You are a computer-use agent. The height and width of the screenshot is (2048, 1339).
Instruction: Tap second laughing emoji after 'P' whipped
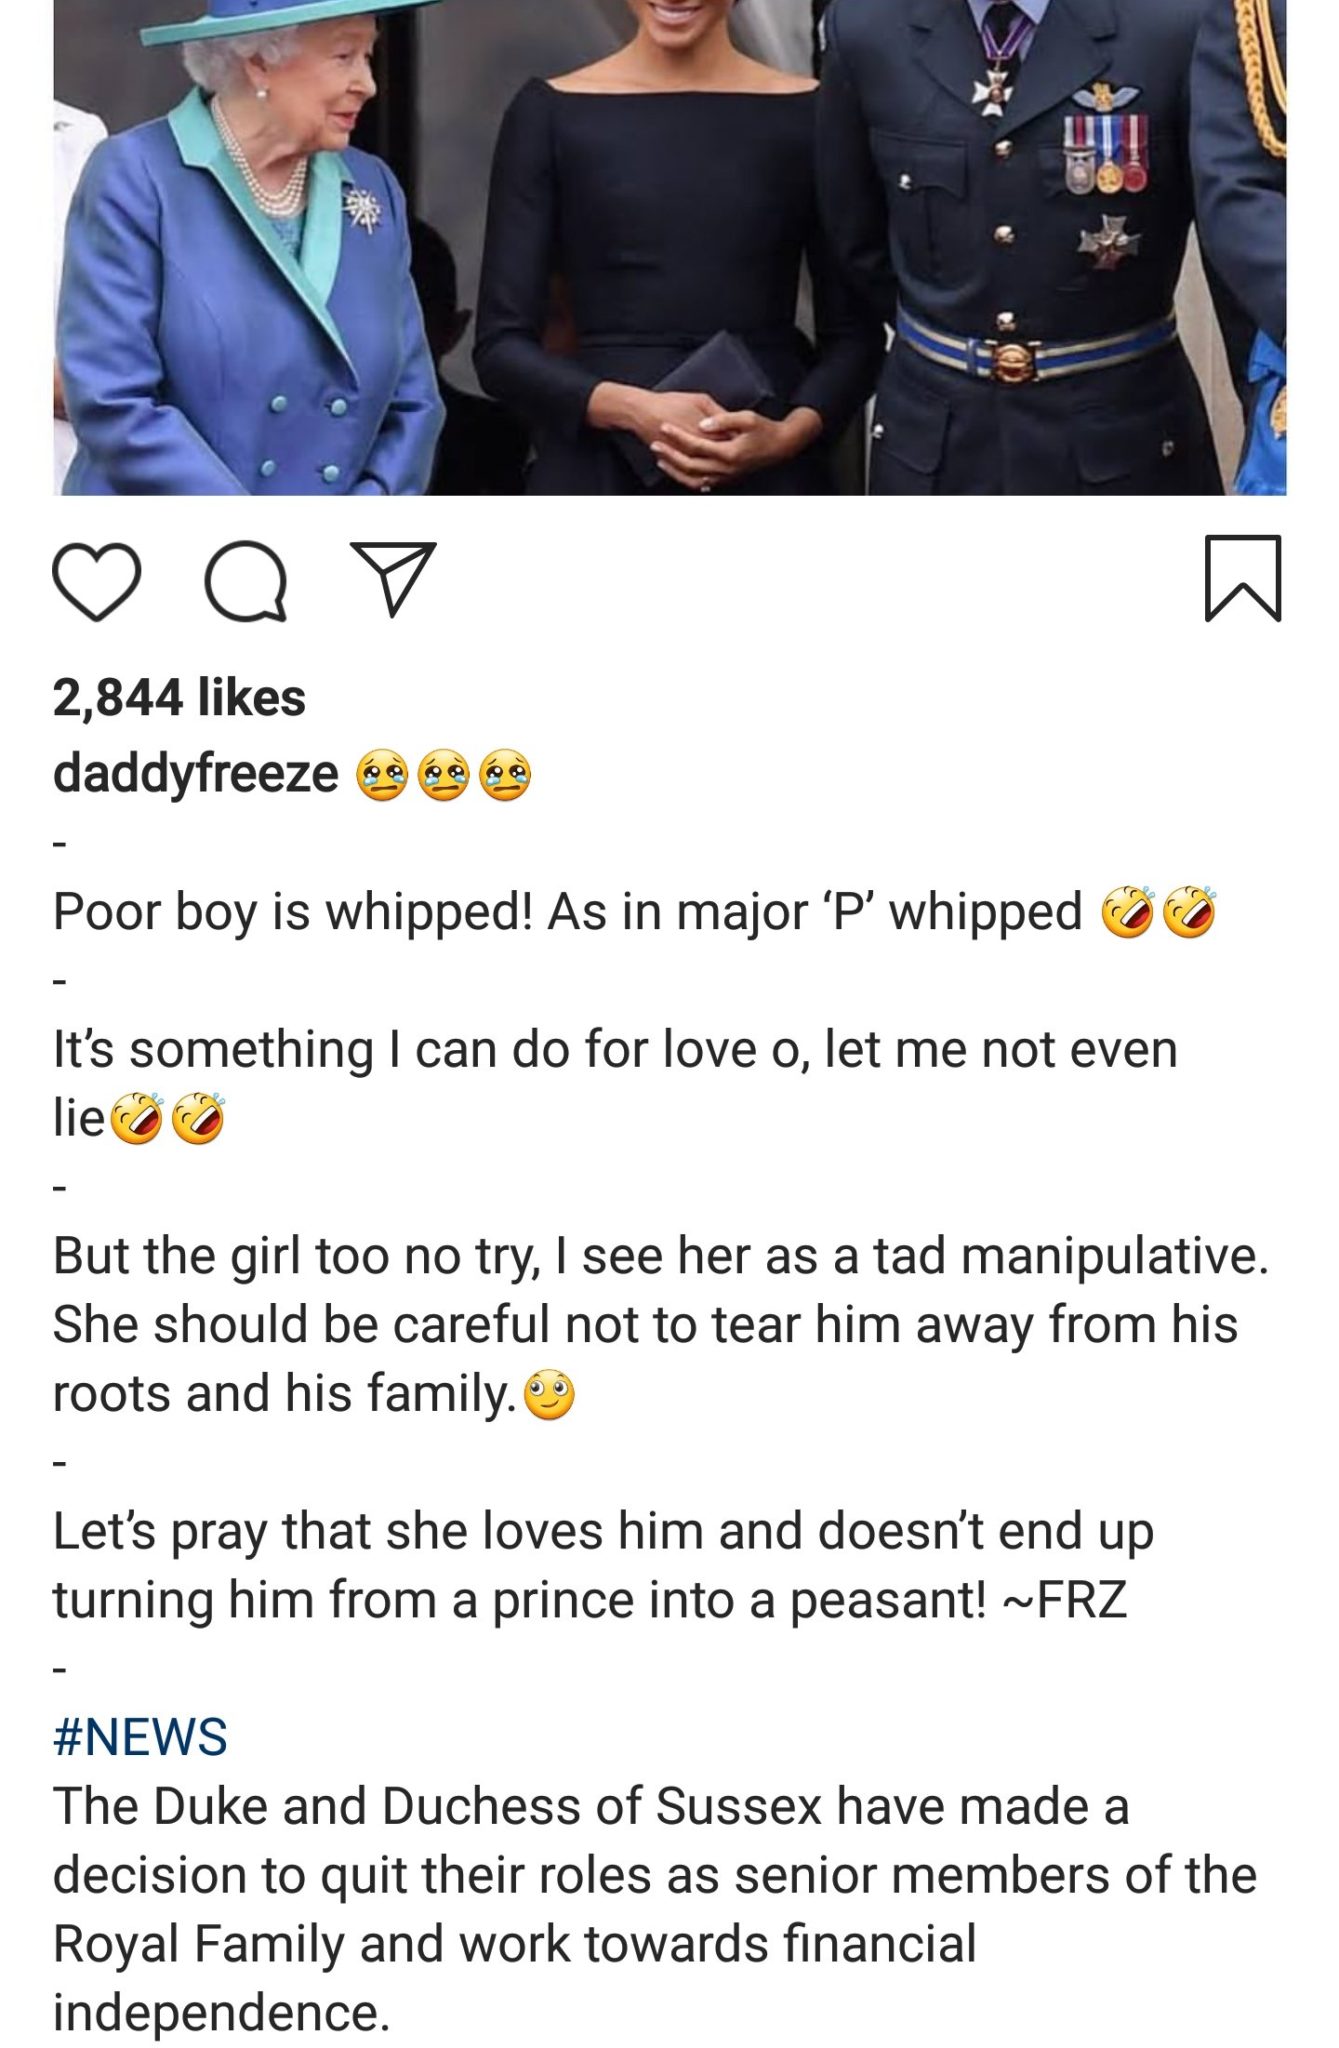coord(1190,912)
